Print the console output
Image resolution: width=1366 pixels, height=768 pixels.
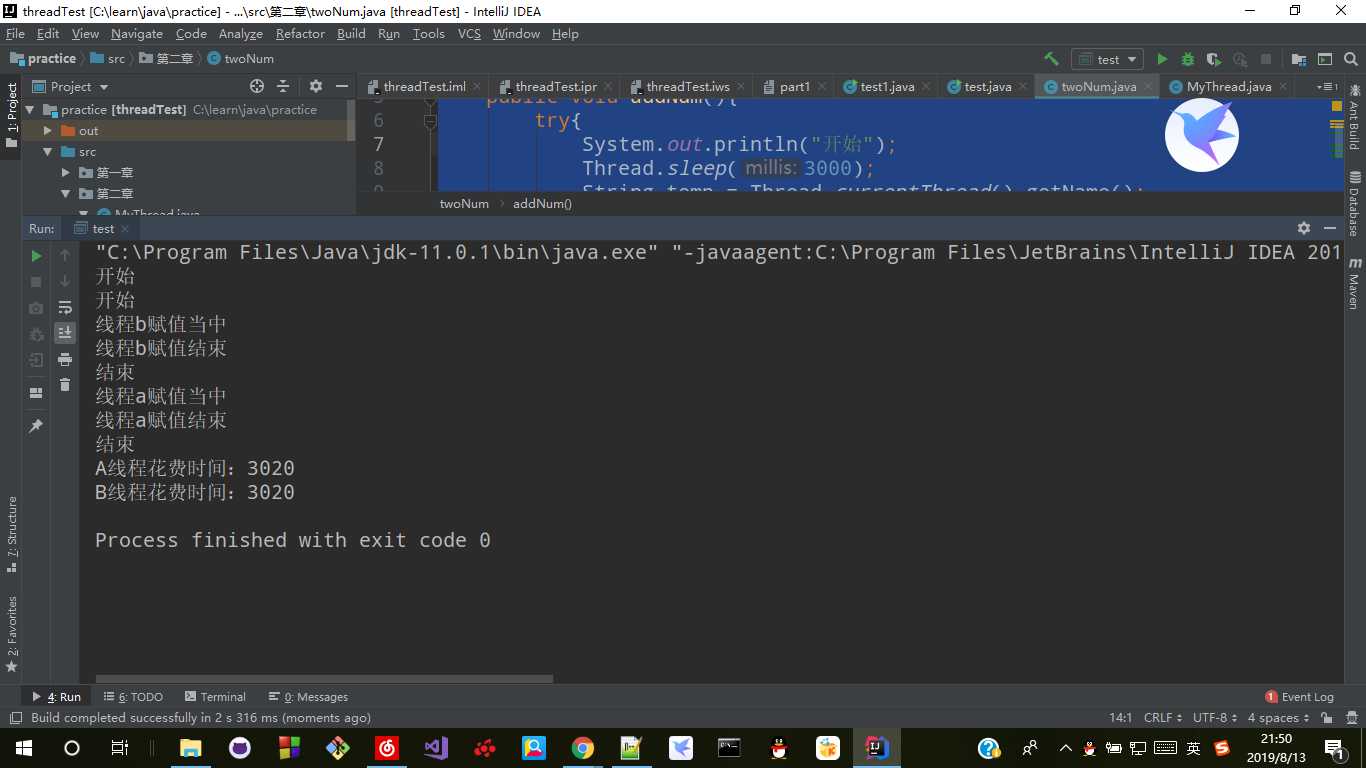click(x=65, y=359)
